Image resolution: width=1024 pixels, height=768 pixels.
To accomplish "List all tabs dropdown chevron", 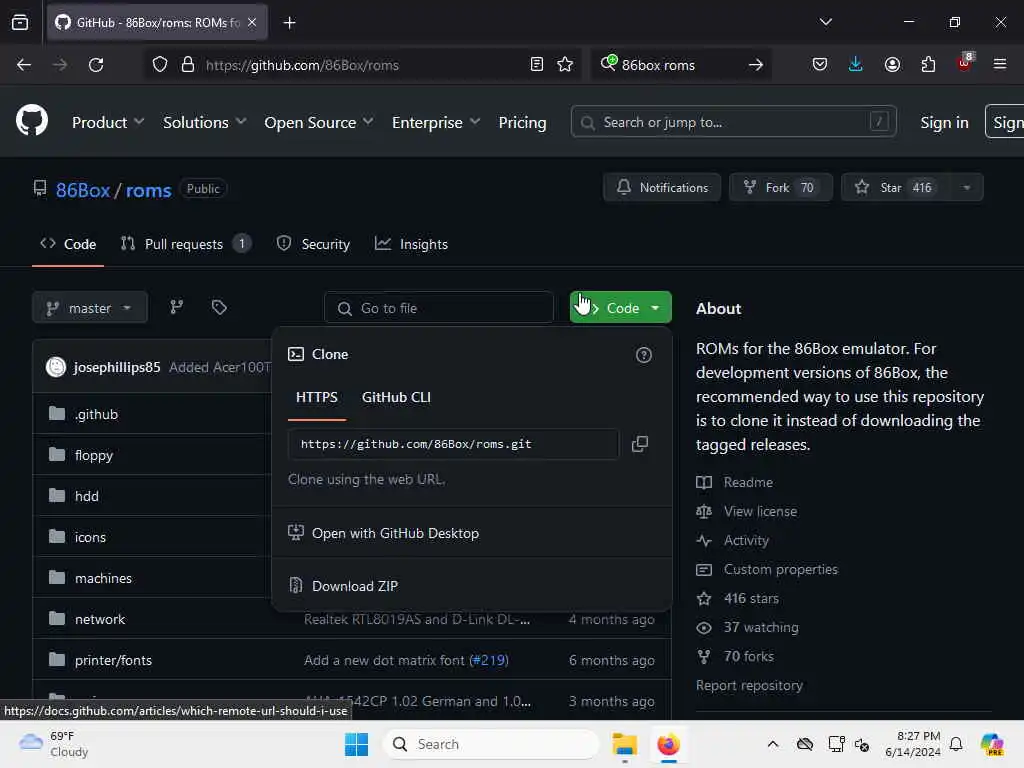I will tap(825, 22).
